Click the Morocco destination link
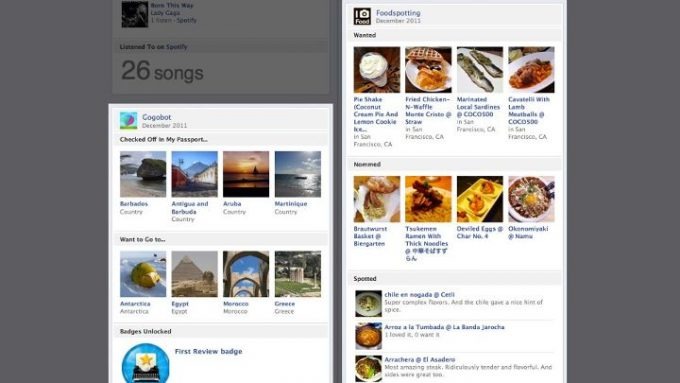 click(x=235, y=304)
